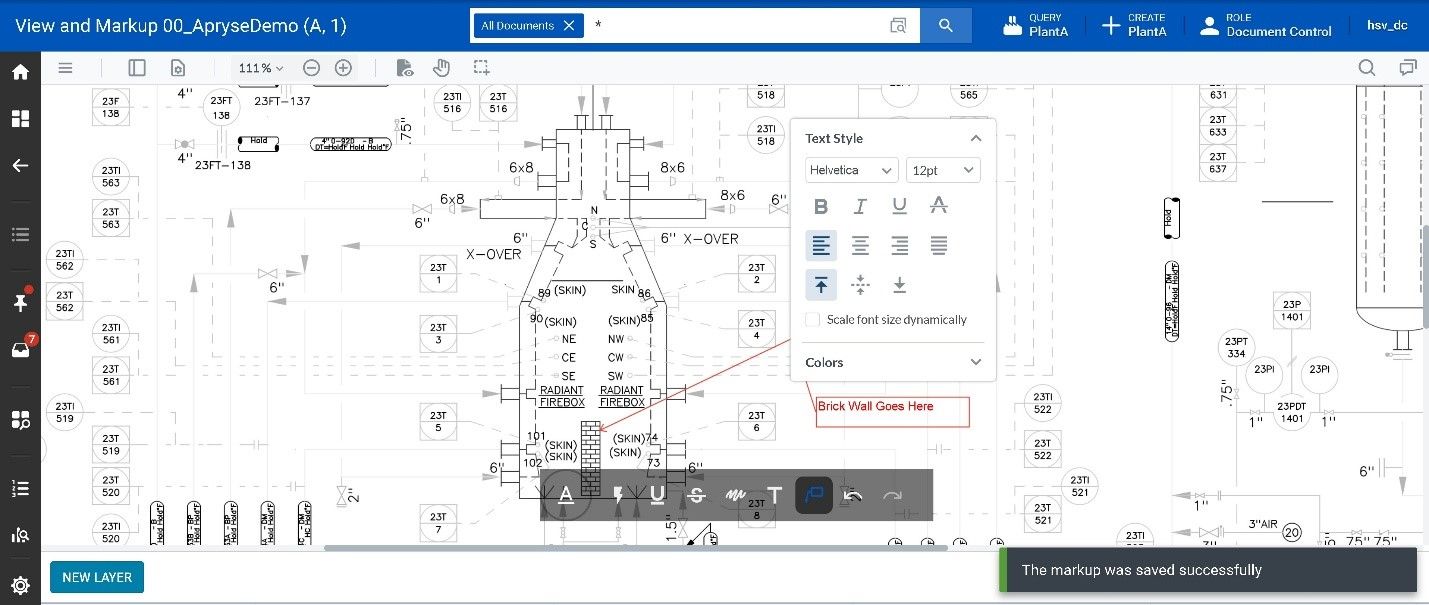Enable Scale font size dynamically checkbox
Screen dimensions: 1429x605
point(814,320)
